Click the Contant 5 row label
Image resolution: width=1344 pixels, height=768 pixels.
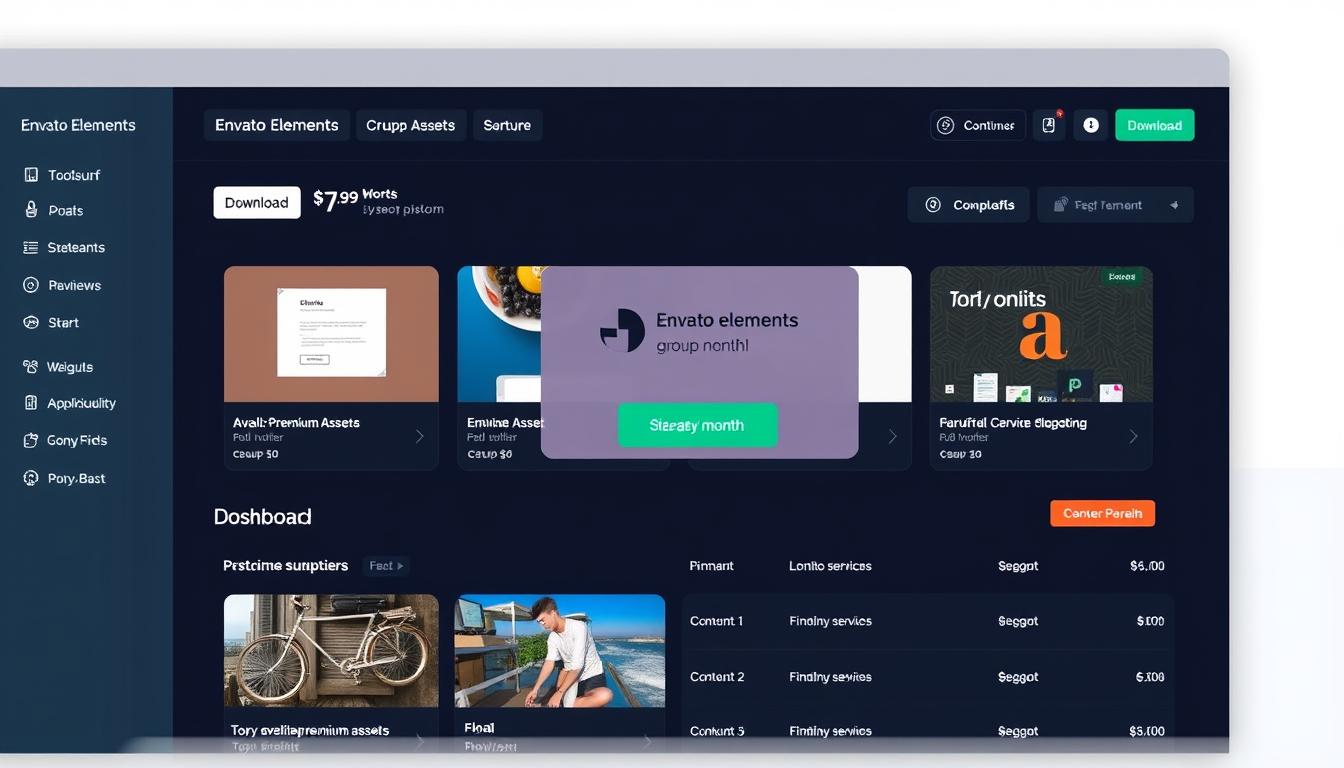[x=717, y=731]
